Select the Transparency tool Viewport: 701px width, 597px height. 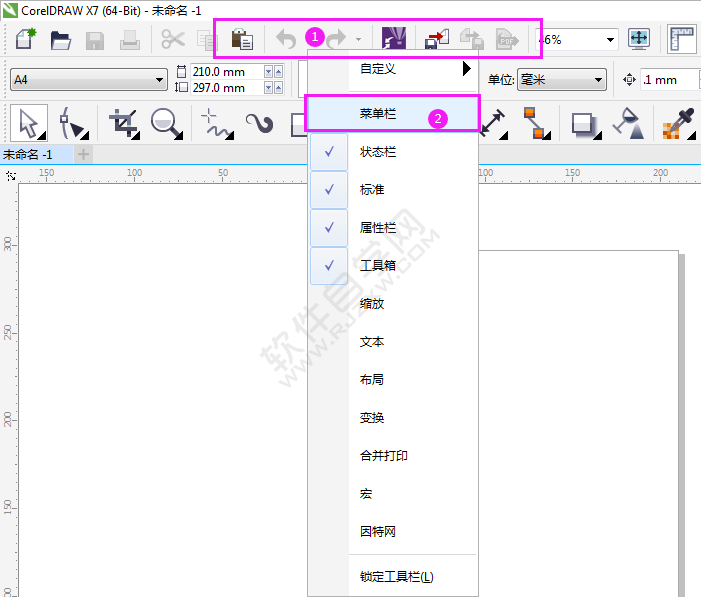coord(629,123)
